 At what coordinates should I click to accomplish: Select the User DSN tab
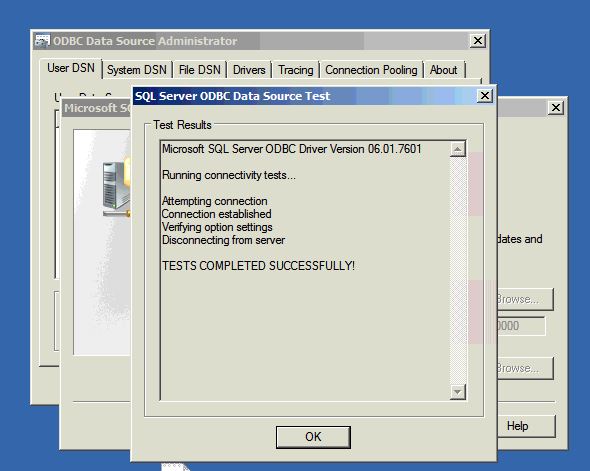pyautogui.click(x=71, y=68)
